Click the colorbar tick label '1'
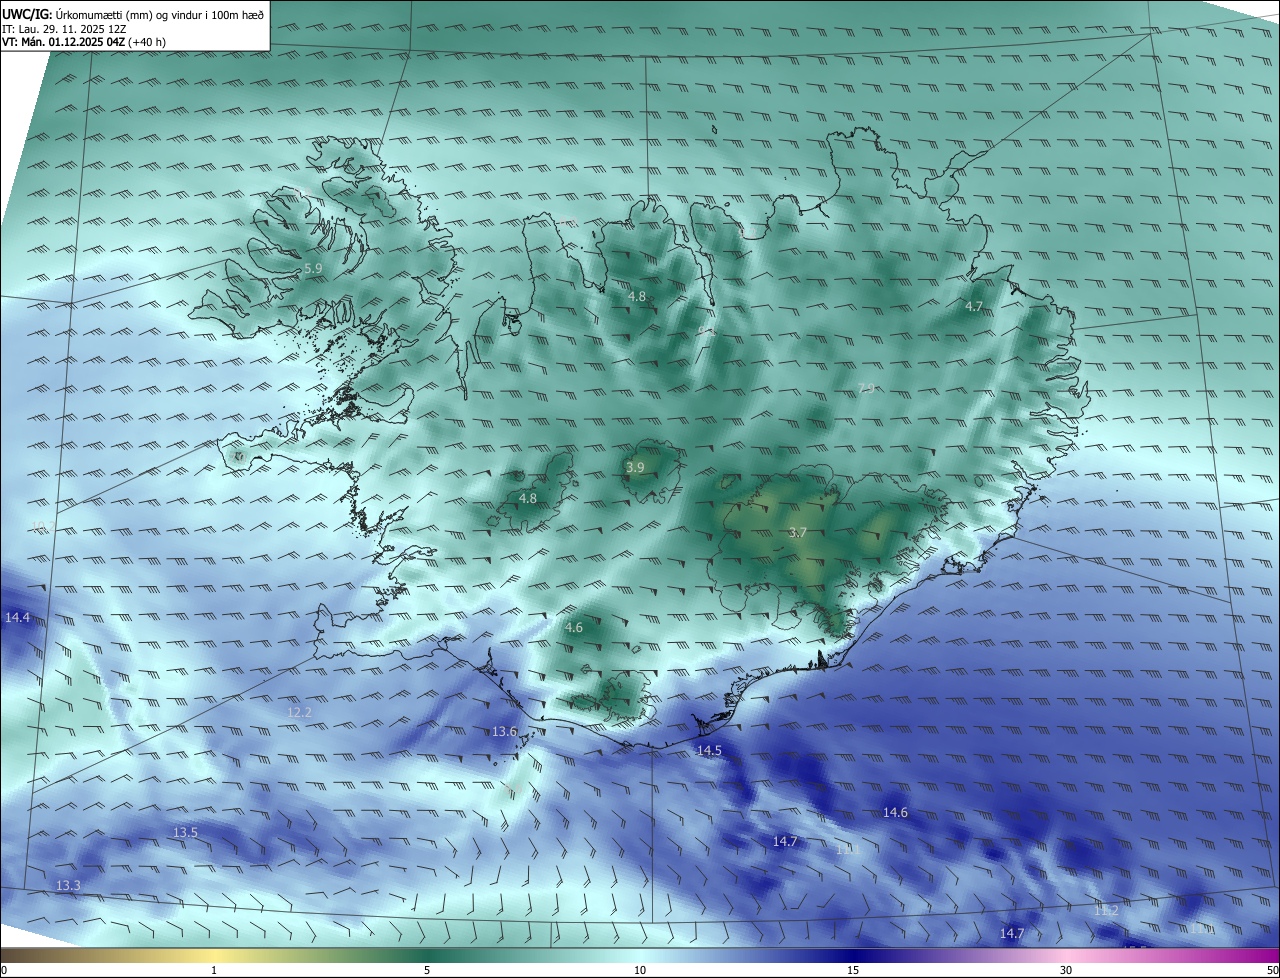 (x=214, y=970)
